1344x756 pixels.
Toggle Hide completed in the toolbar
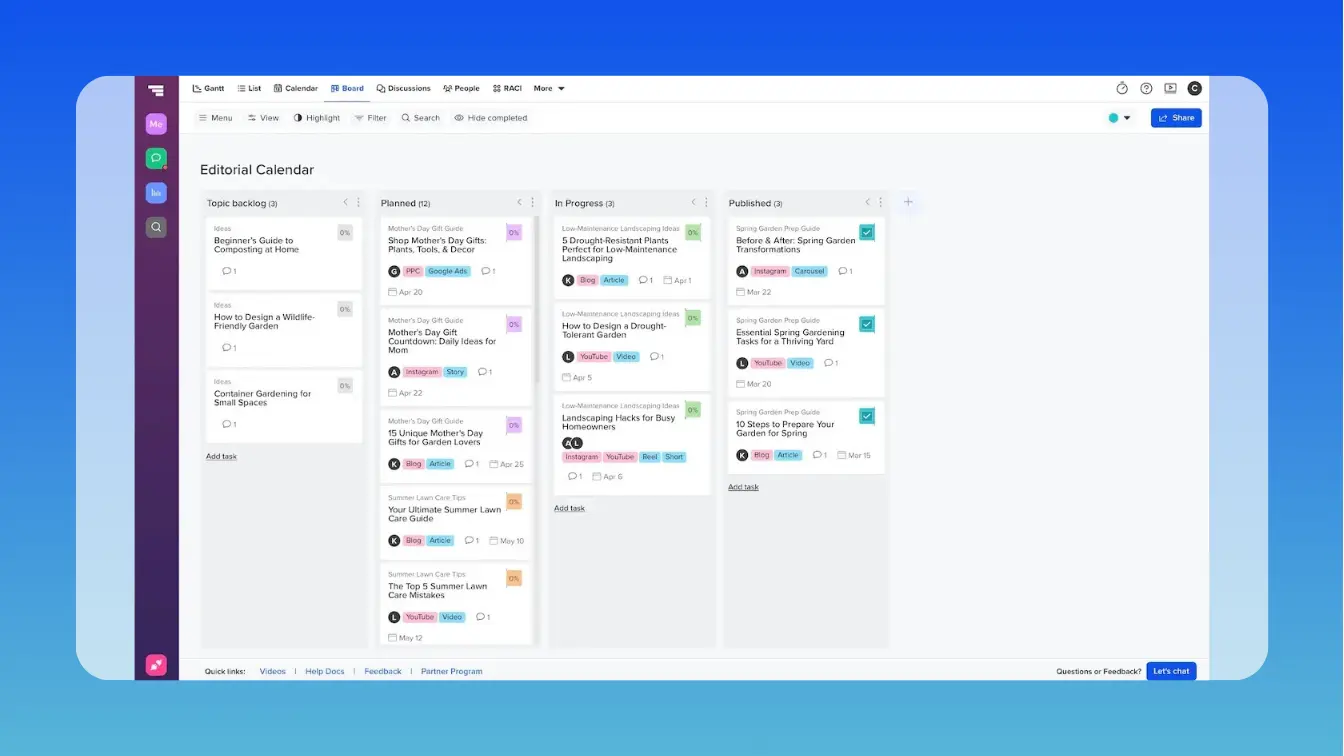tap(491, 117)
